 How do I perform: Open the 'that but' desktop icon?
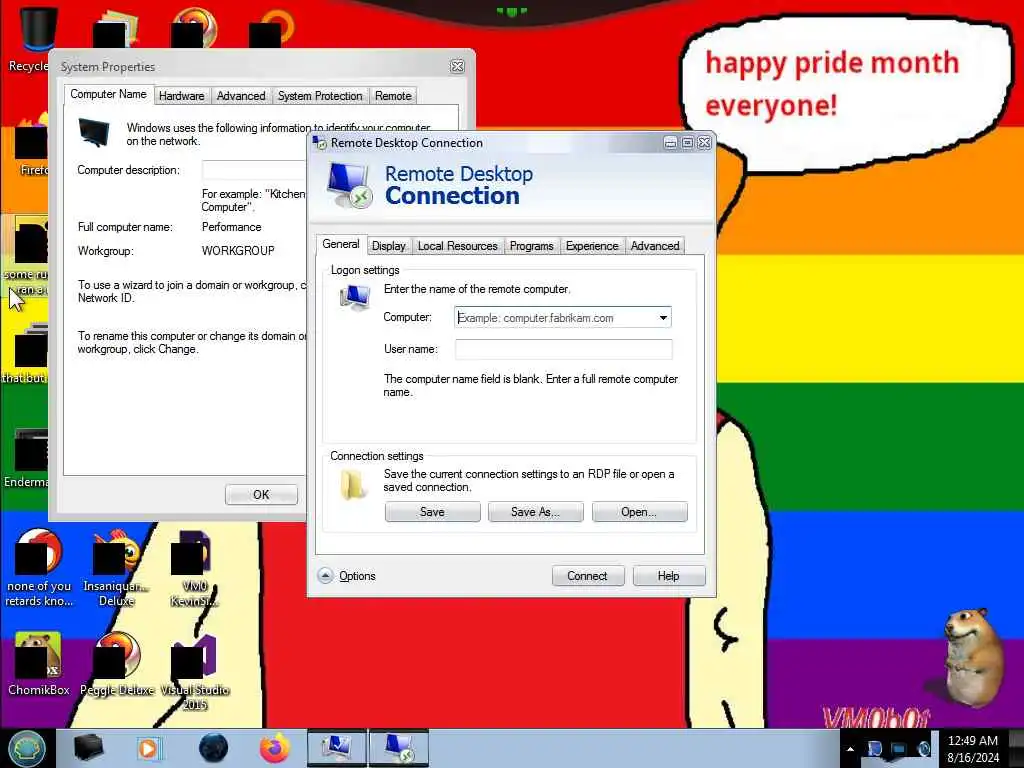click(x=25, y=354)
